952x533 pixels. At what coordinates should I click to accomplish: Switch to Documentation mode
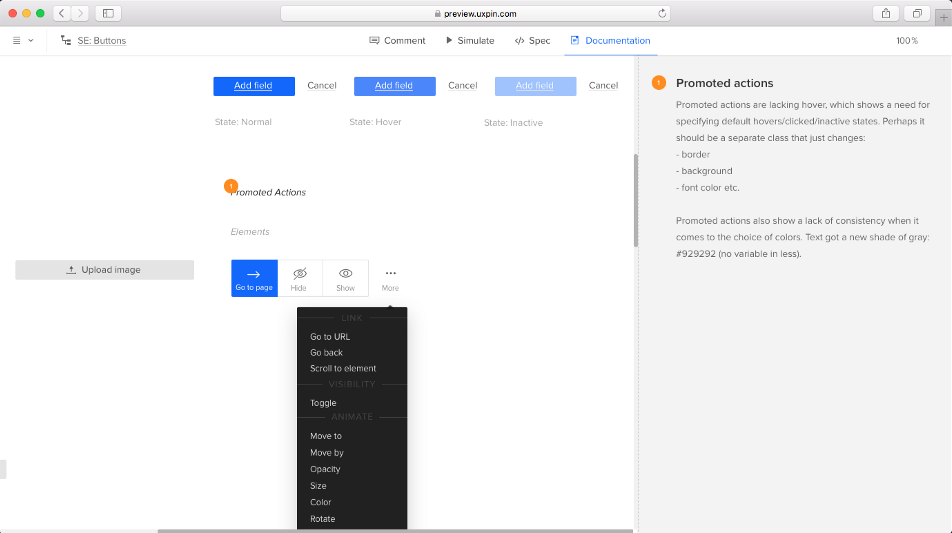pyautogui.click(x=610, y=41)
